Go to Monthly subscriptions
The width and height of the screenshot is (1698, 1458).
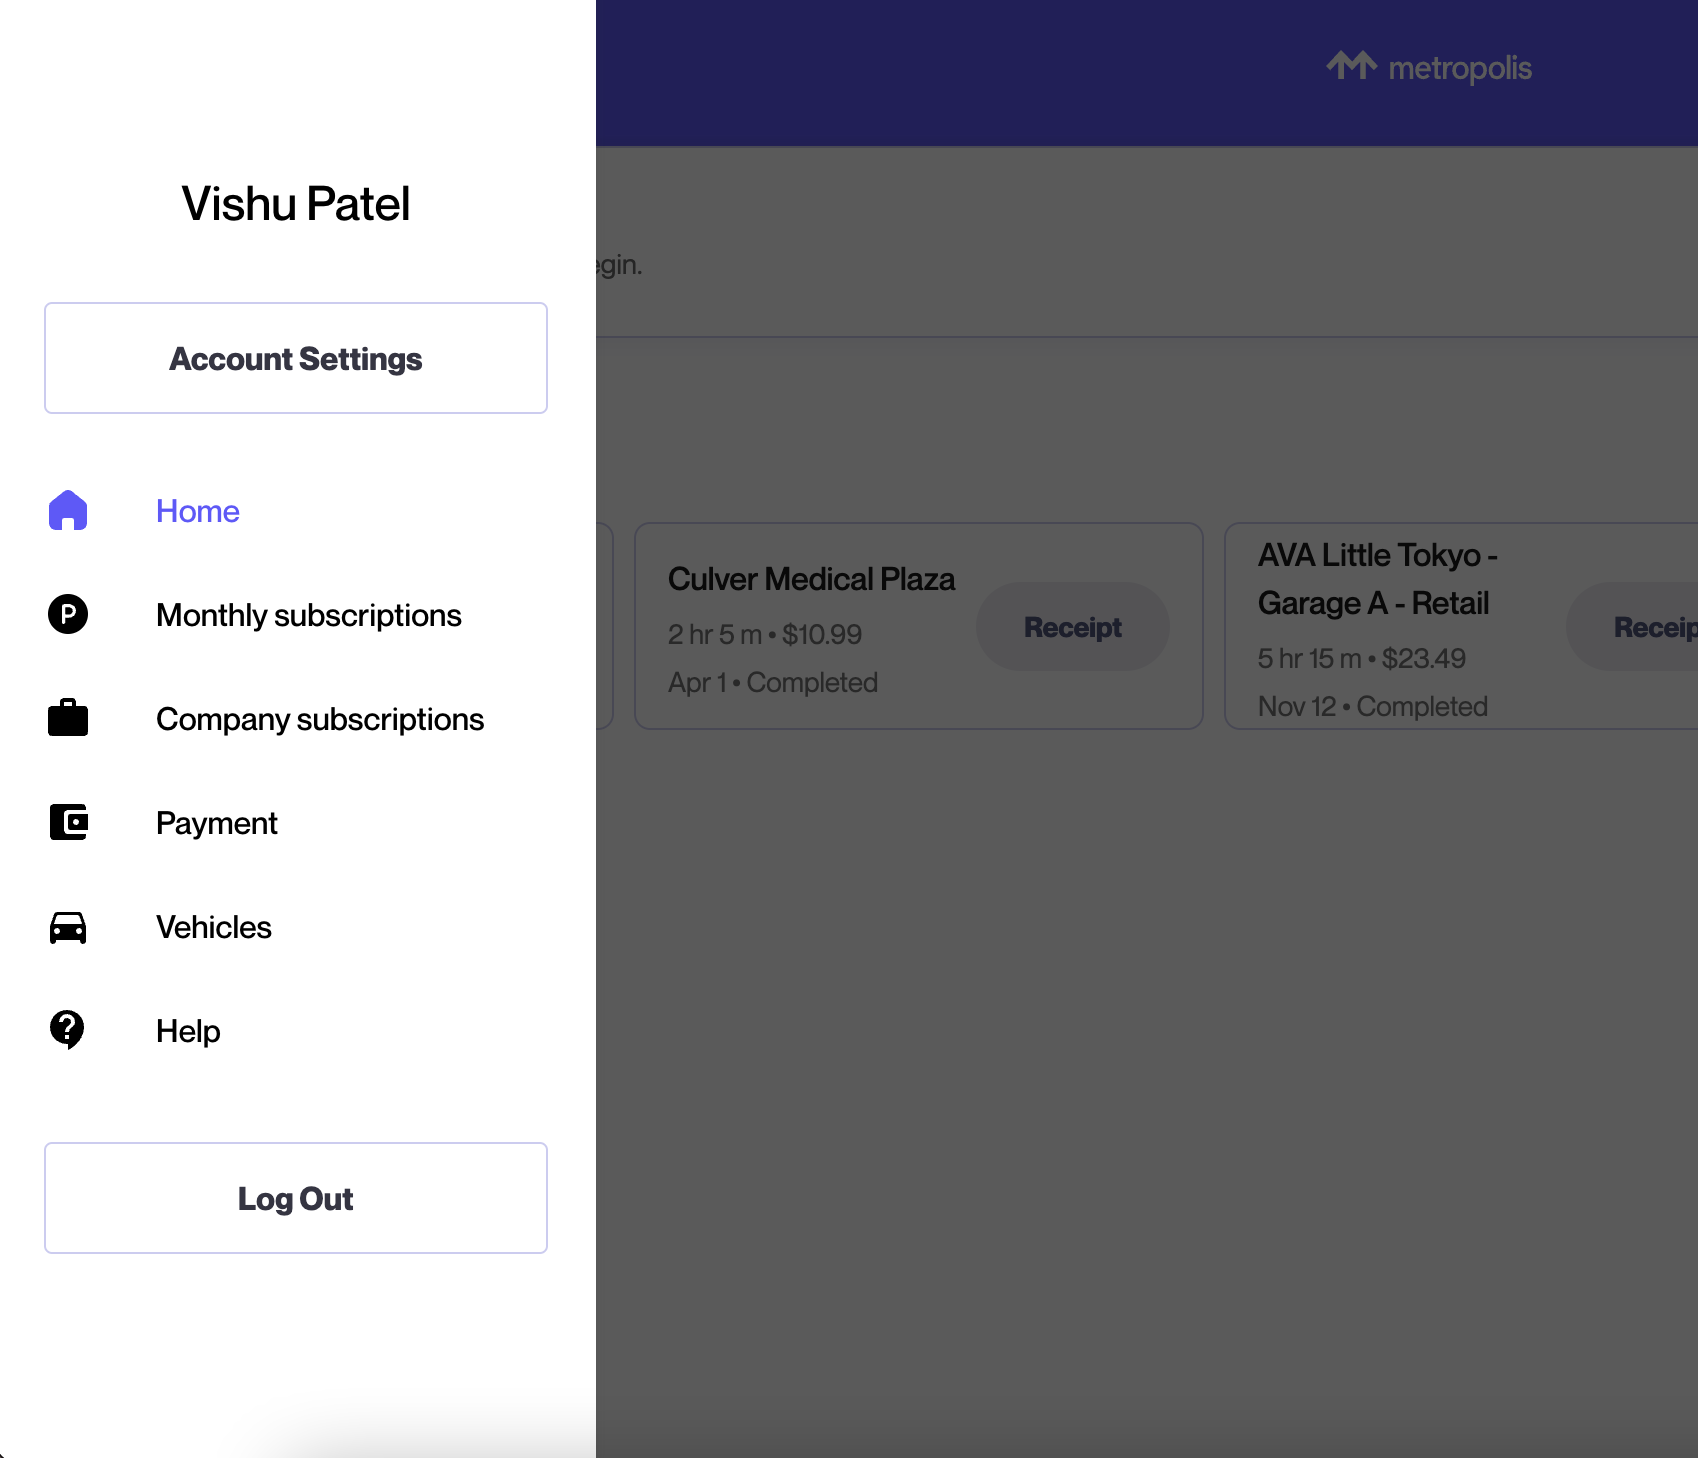click(x=309, y=615)
